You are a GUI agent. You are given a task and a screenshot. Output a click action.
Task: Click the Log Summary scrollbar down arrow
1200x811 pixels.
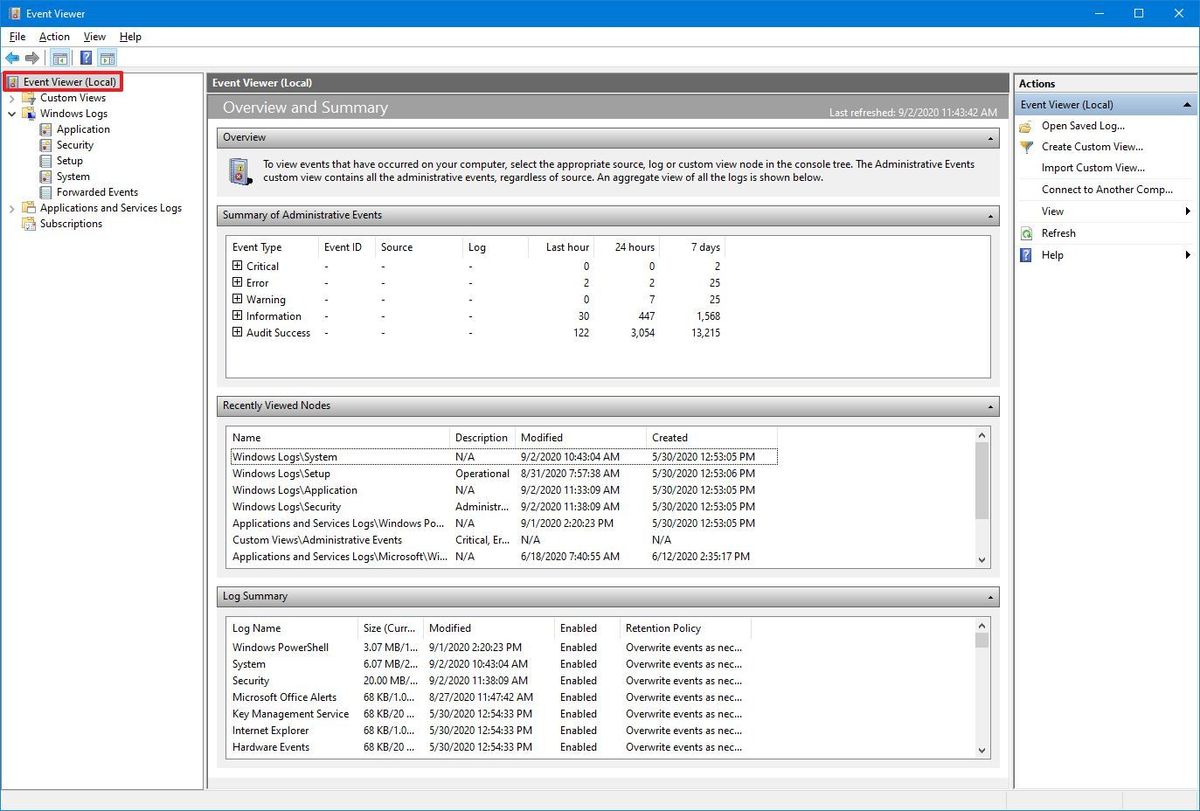[x=981, y=748]
